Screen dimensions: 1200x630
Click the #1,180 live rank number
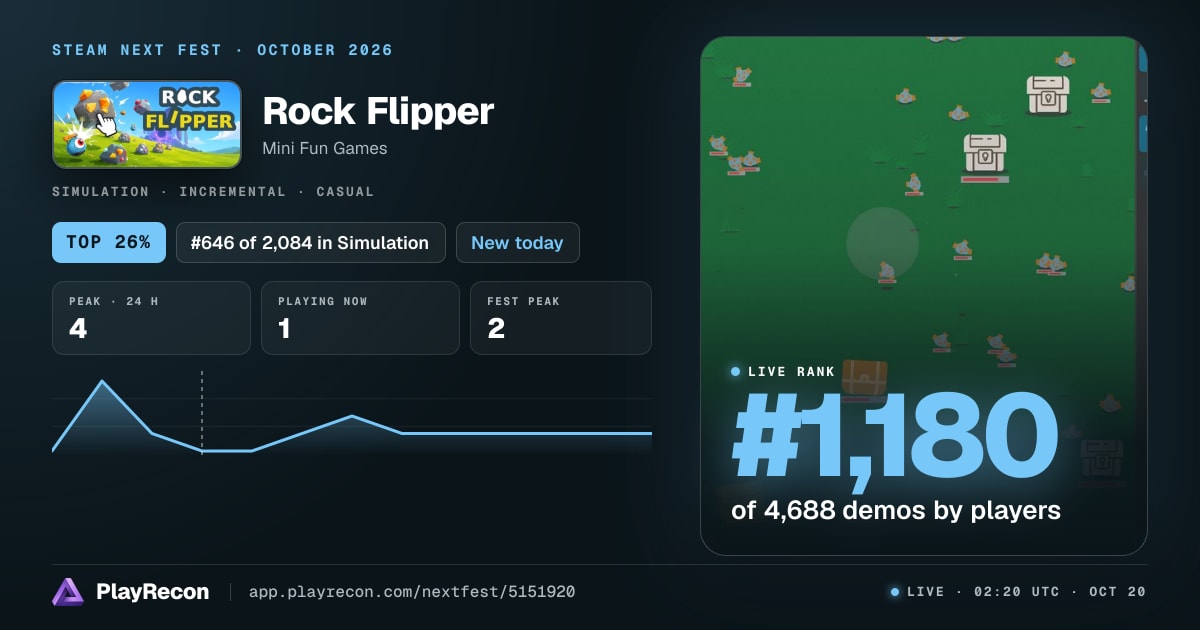point(895,438)
